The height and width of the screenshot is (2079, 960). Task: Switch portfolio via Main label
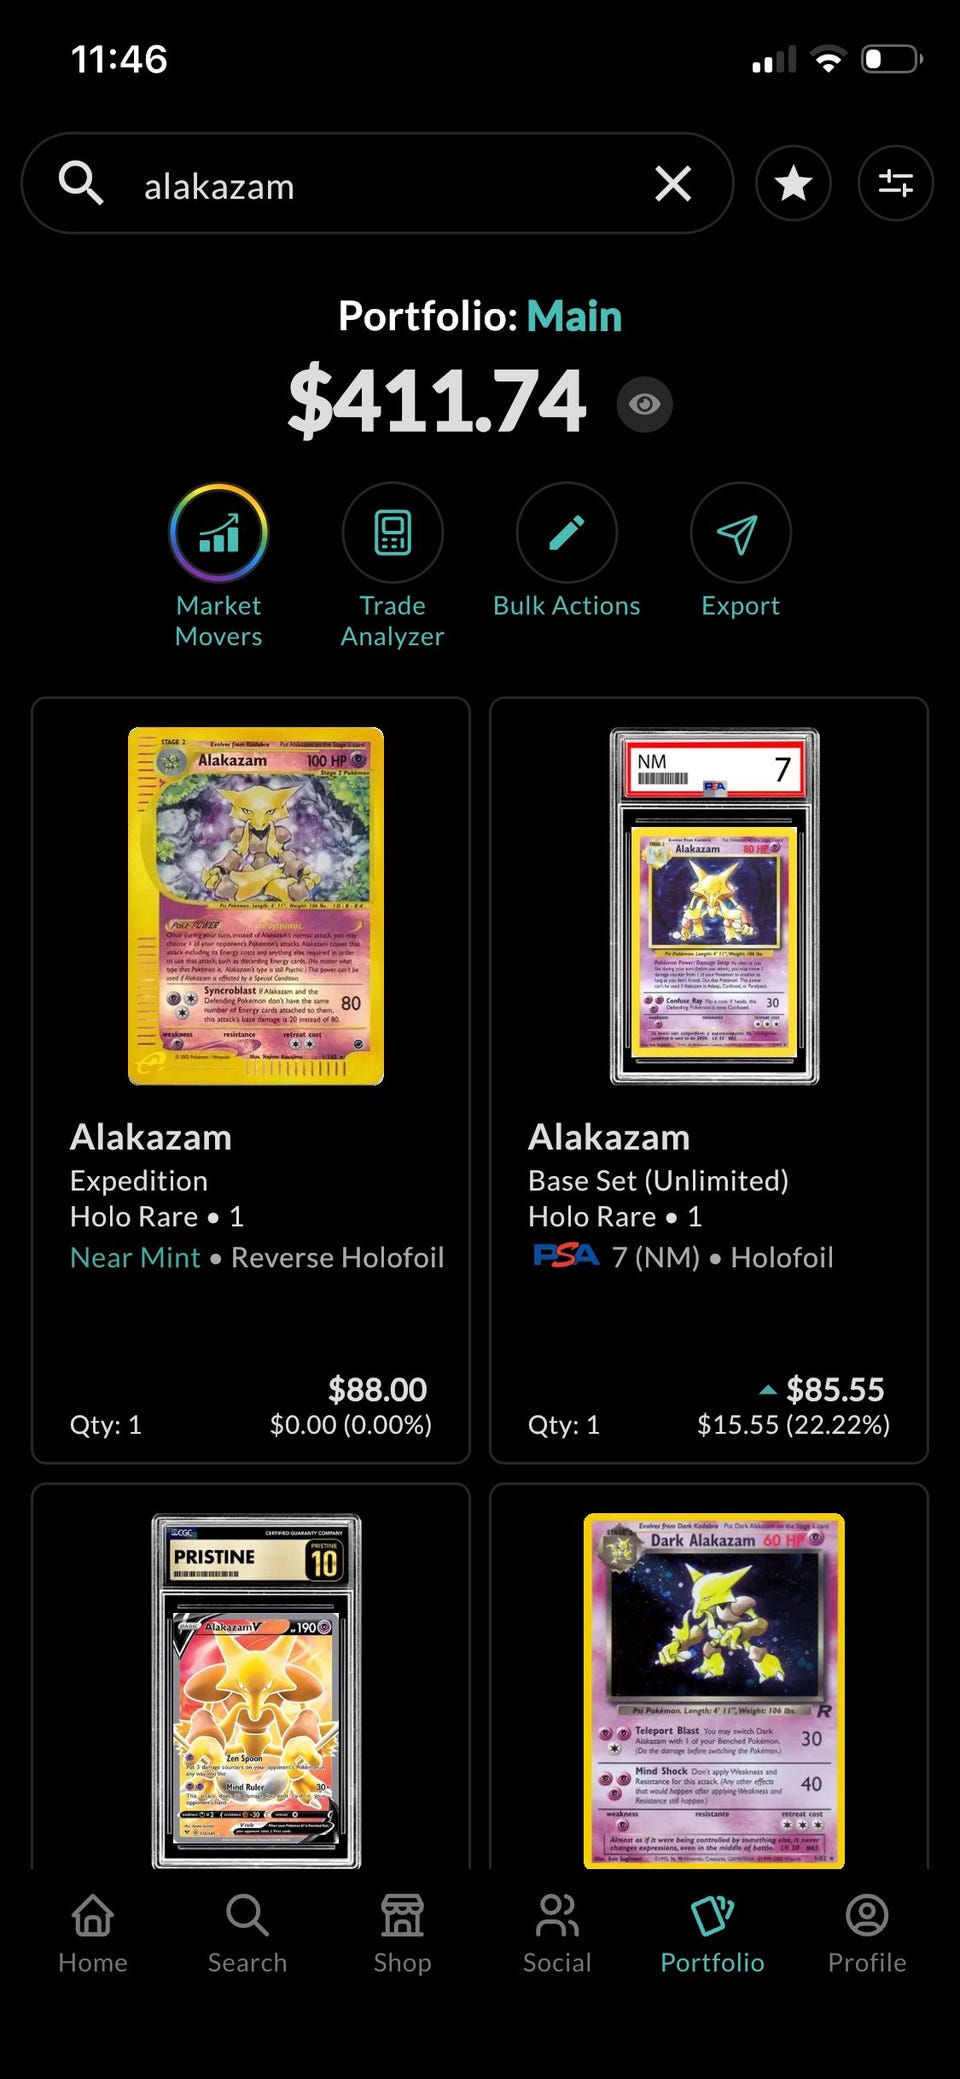click(x=574, y=316)
